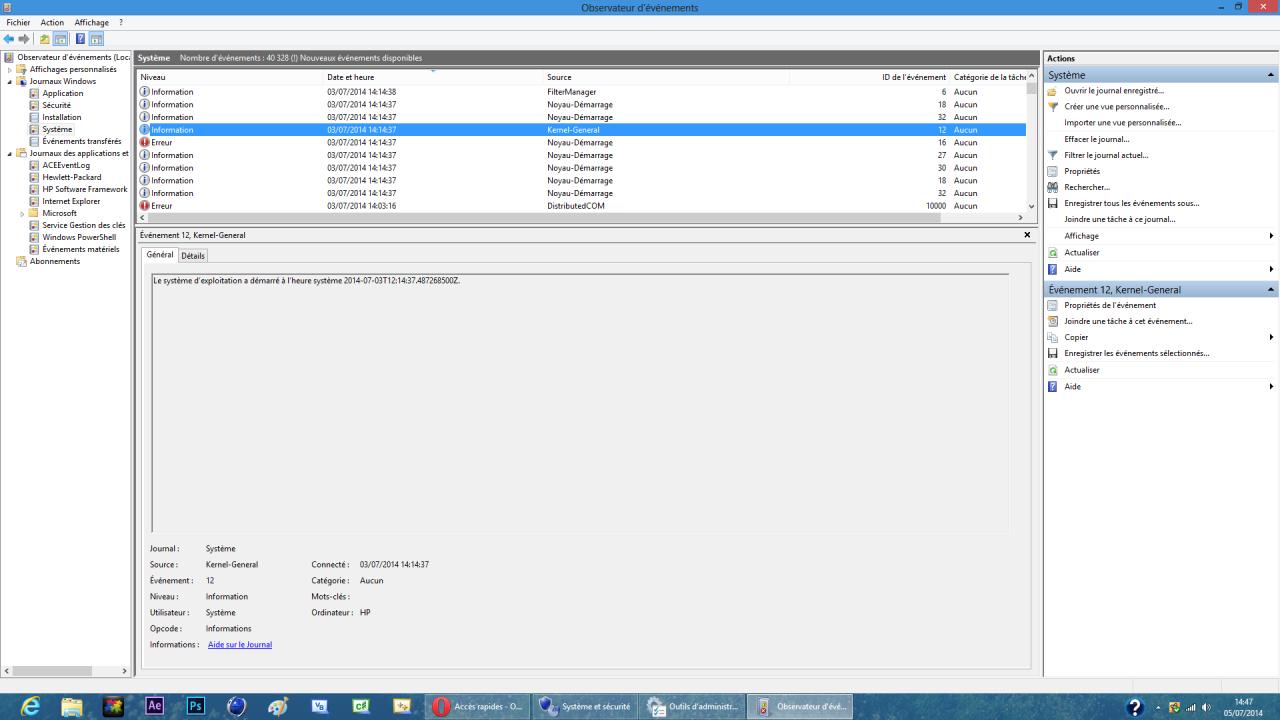1280x720 pixels.
Task: Click the disk icon for Enregistrer les événements sélectionnés
Action: pyautogui.click(x=1052, y=353)
